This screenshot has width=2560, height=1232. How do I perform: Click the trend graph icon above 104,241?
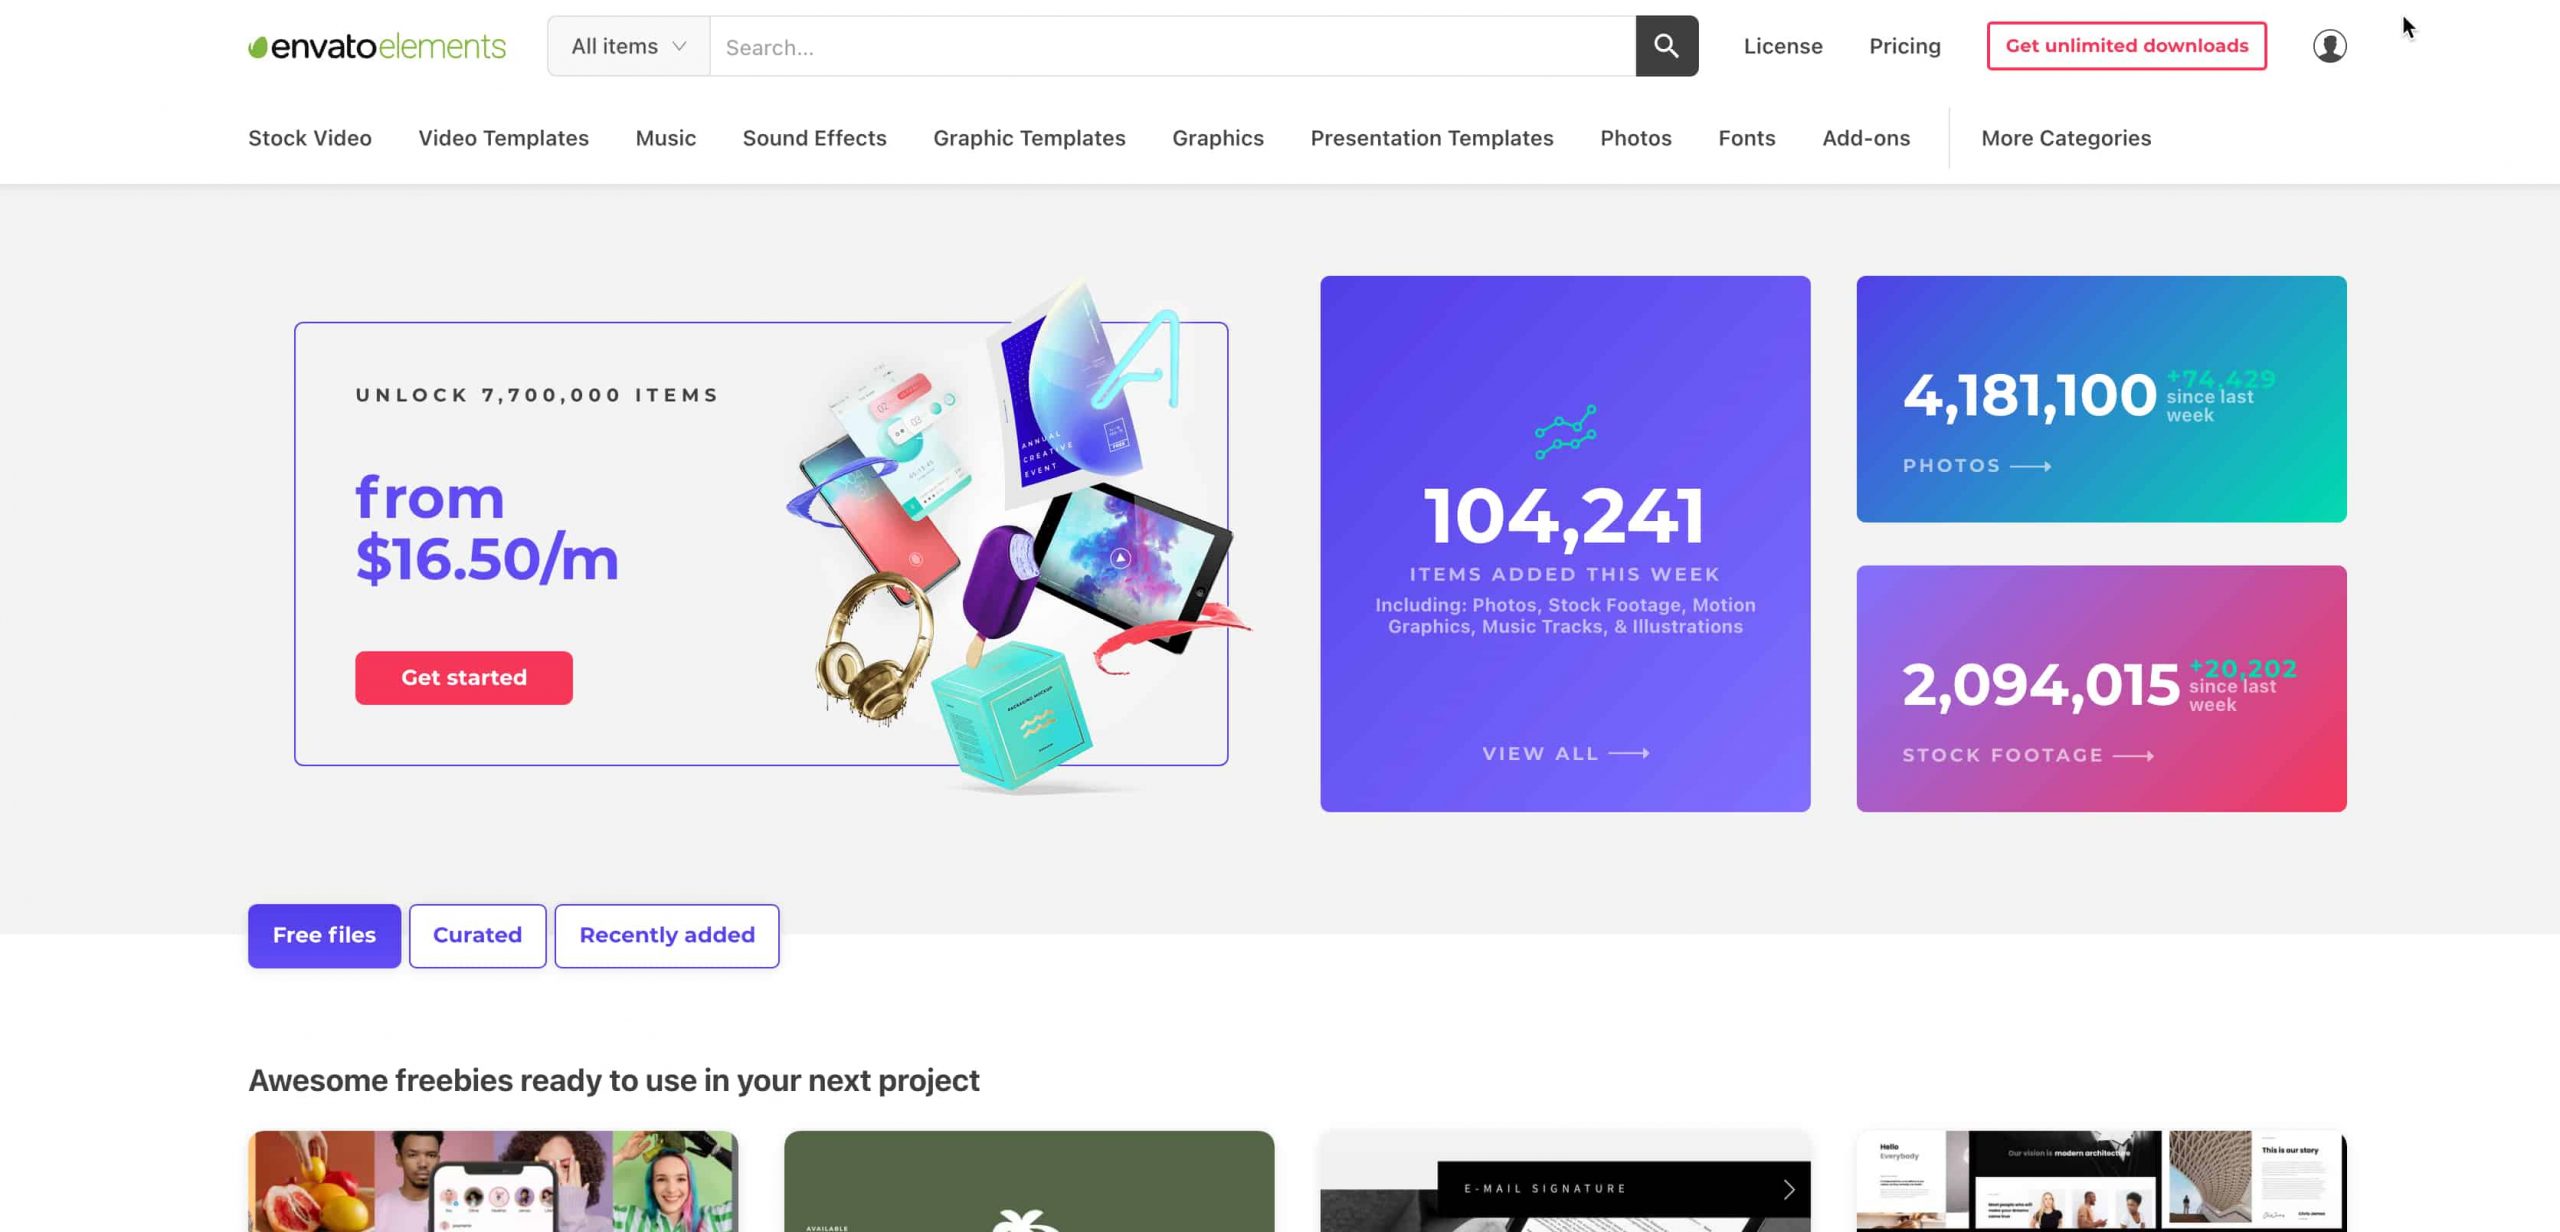click(x=1565, y=432)
